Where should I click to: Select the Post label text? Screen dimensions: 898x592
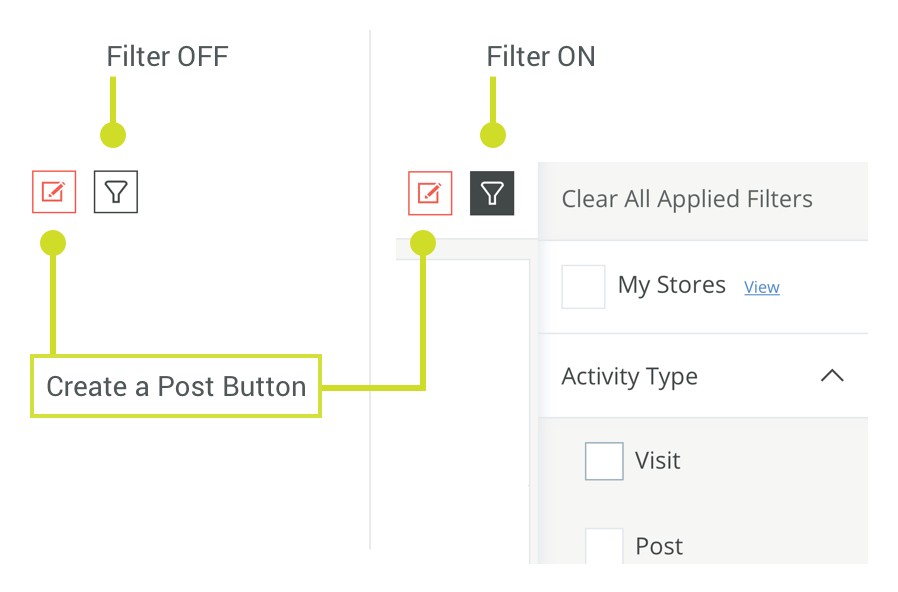659,546
